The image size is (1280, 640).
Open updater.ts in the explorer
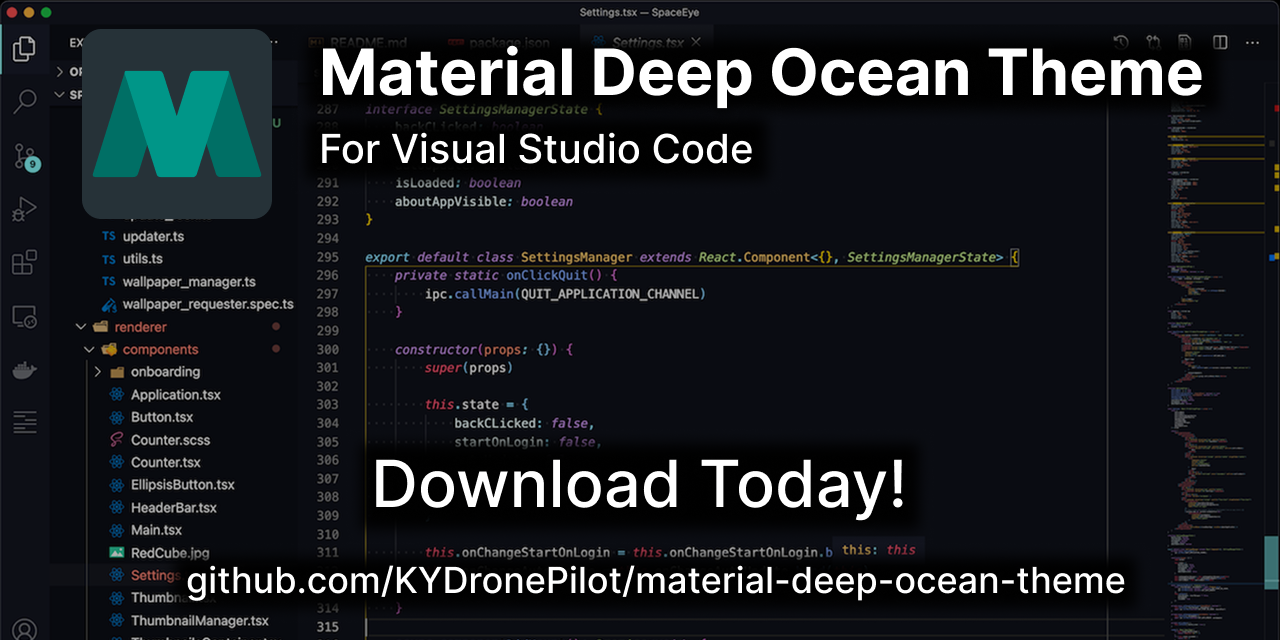point(153,237)
